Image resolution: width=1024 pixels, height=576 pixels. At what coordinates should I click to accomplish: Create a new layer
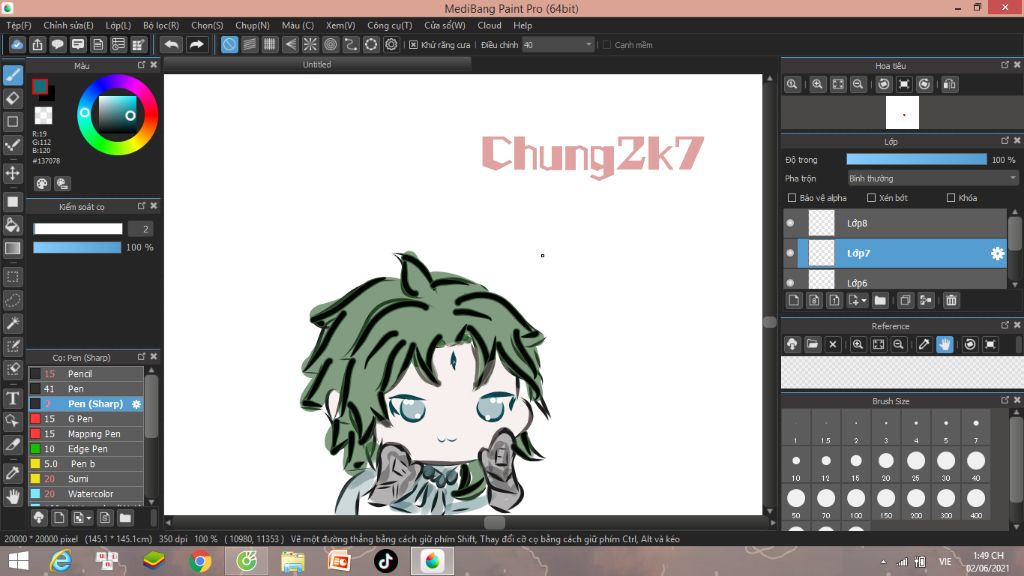coord(793,300)
